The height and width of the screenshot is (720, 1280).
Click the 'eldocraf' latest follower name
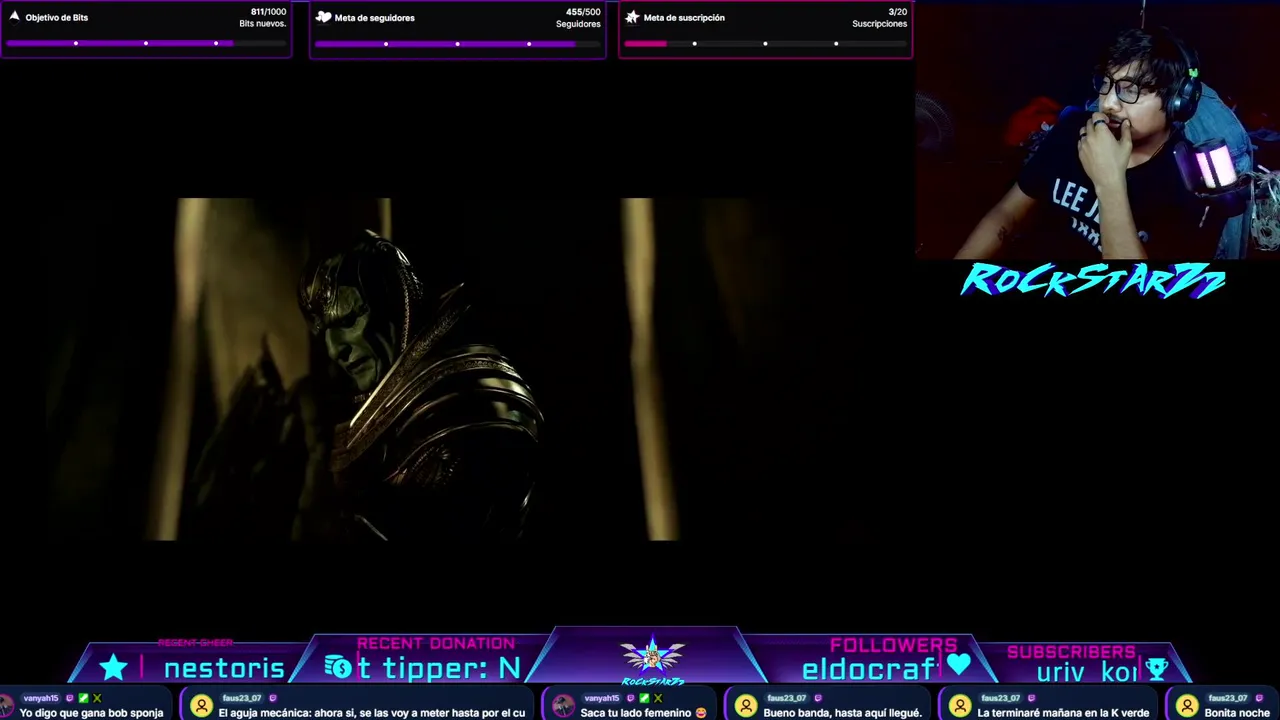click(x=868, y=669)
